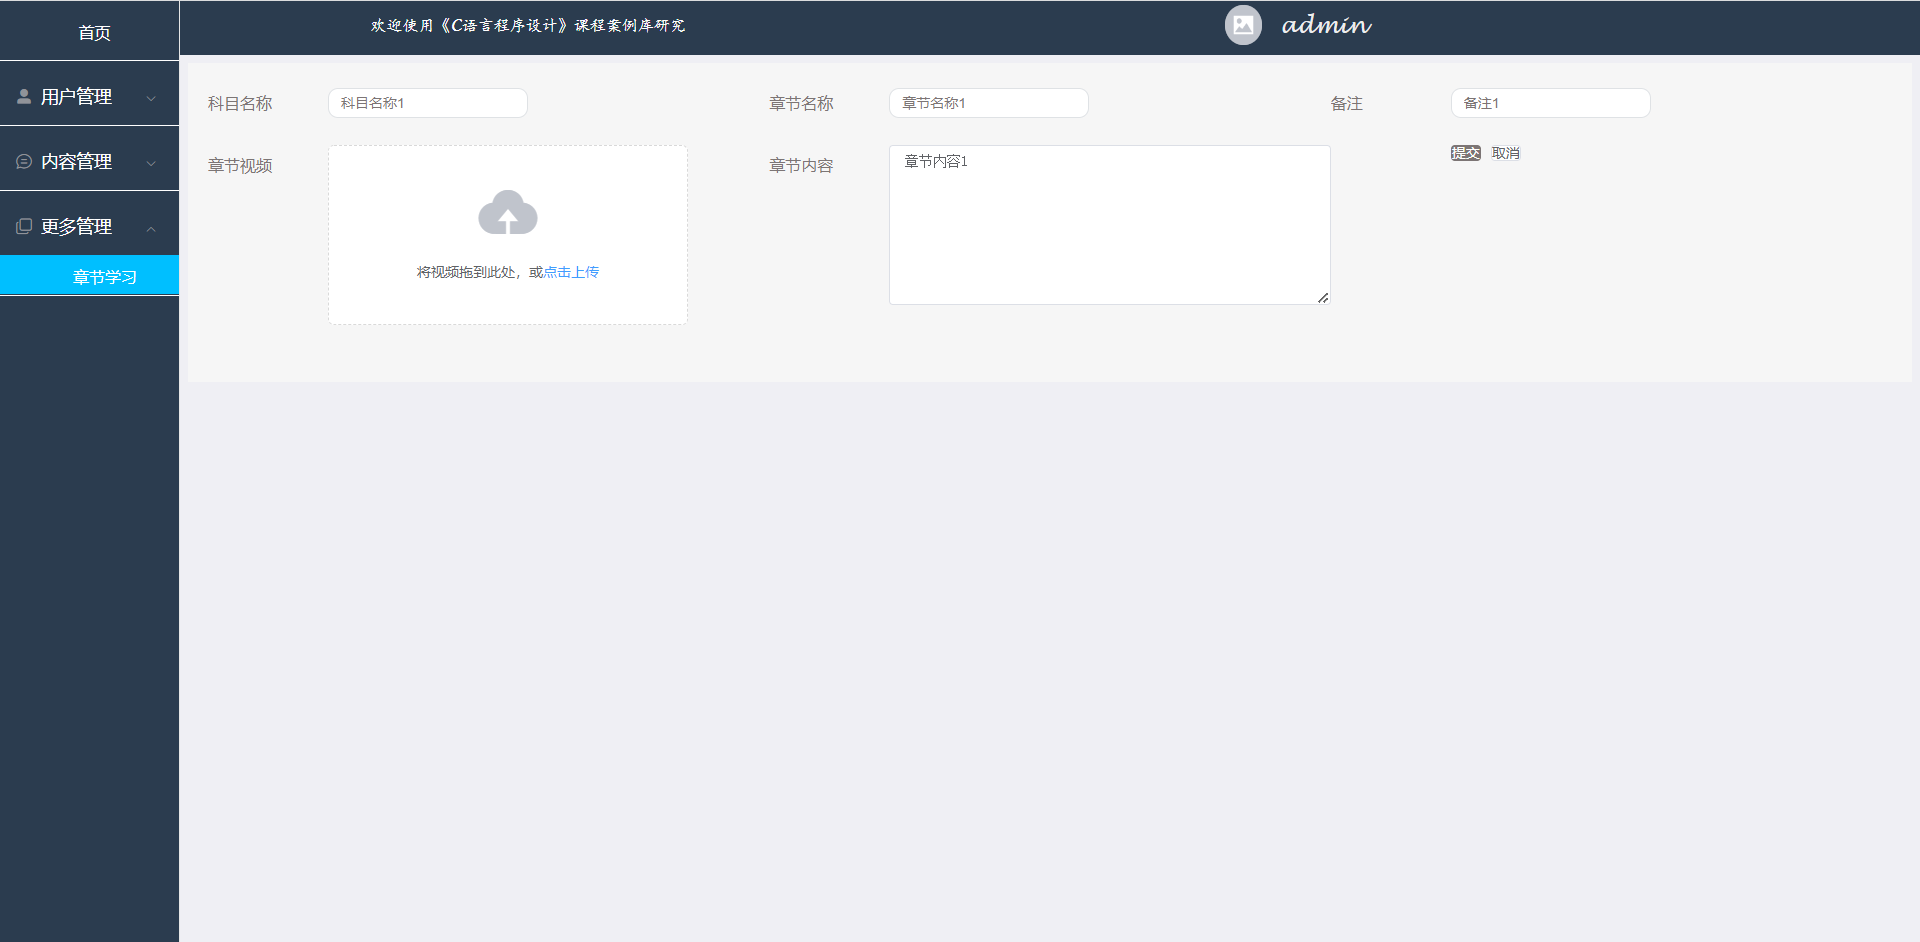Expand the 内容管理 menu chevron
Viewport: 1920px width, 942px height.
pos(151,161)
